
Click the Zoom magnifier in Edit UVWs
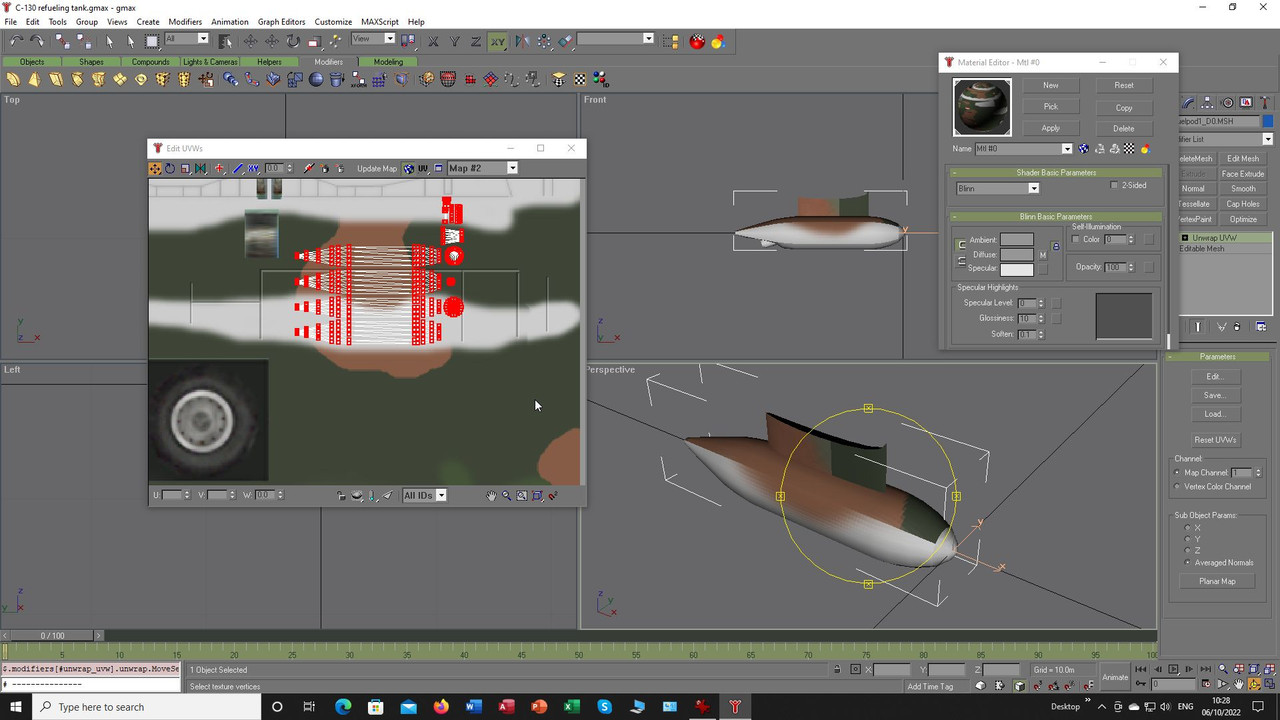point(506,495)
